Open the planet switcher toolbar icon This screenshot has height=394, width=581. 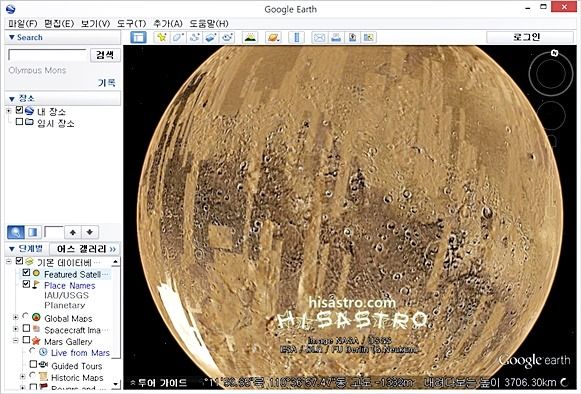point(273,37)
